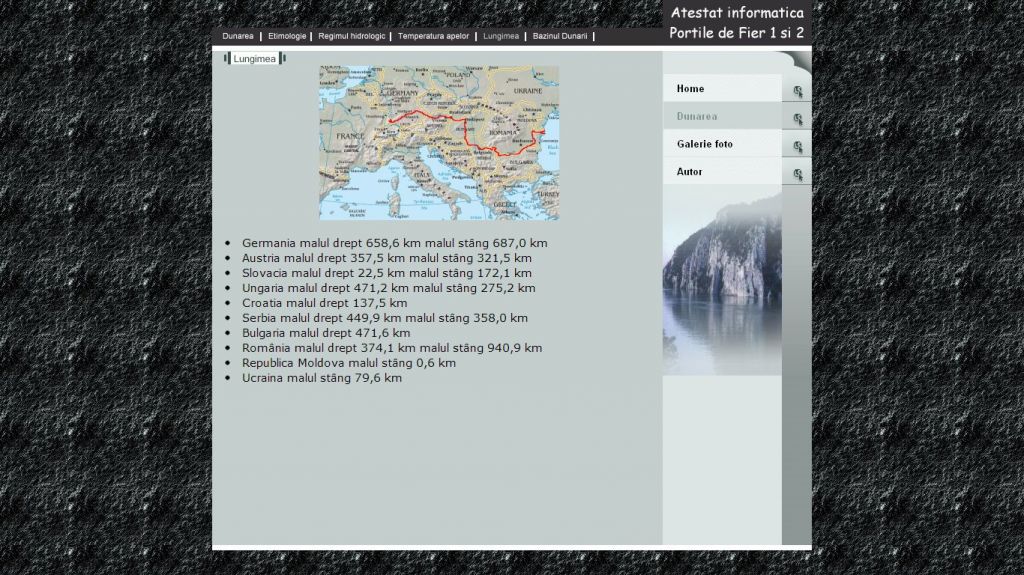The image size is (1024, 575).
Task: Open Regimul hidrologic in top menu
Action: (351, 36)
